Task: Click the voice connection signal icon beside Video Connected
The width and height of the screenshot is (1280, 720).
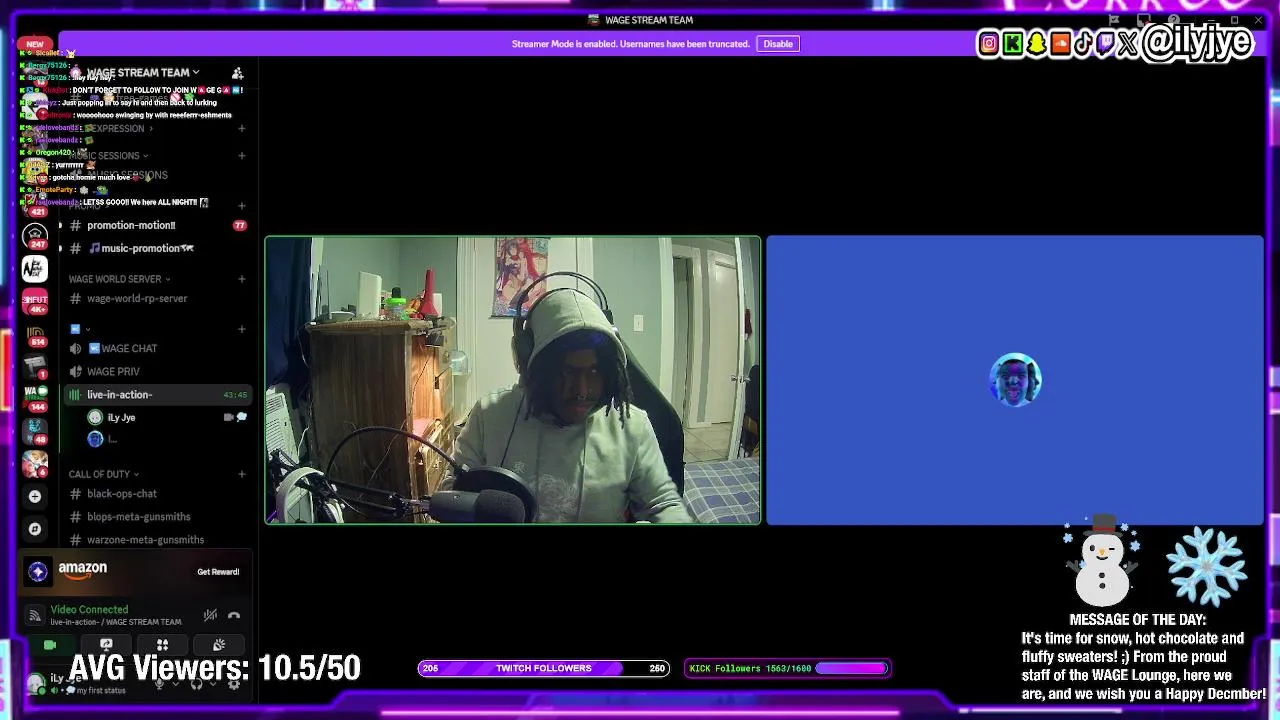Action: pyautogui.click(x=35, y=615)
